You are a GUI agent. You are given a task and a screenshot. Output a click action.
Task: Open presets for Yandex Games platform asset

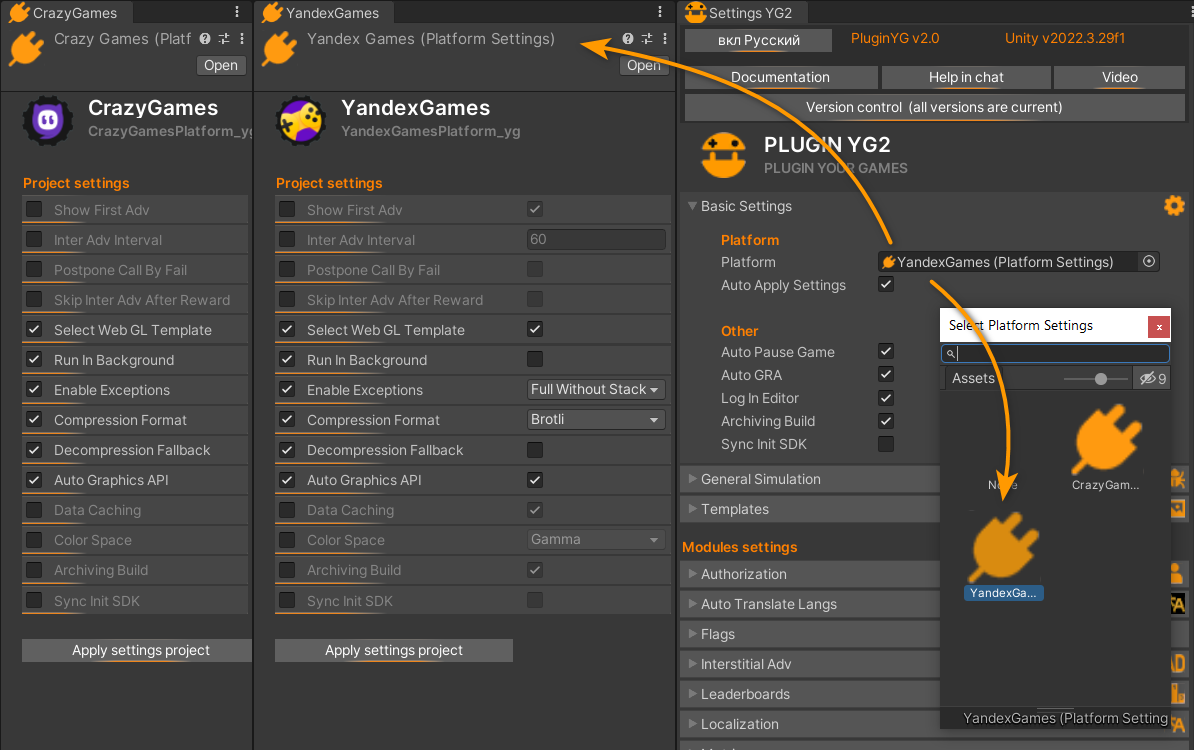[646, 38]
